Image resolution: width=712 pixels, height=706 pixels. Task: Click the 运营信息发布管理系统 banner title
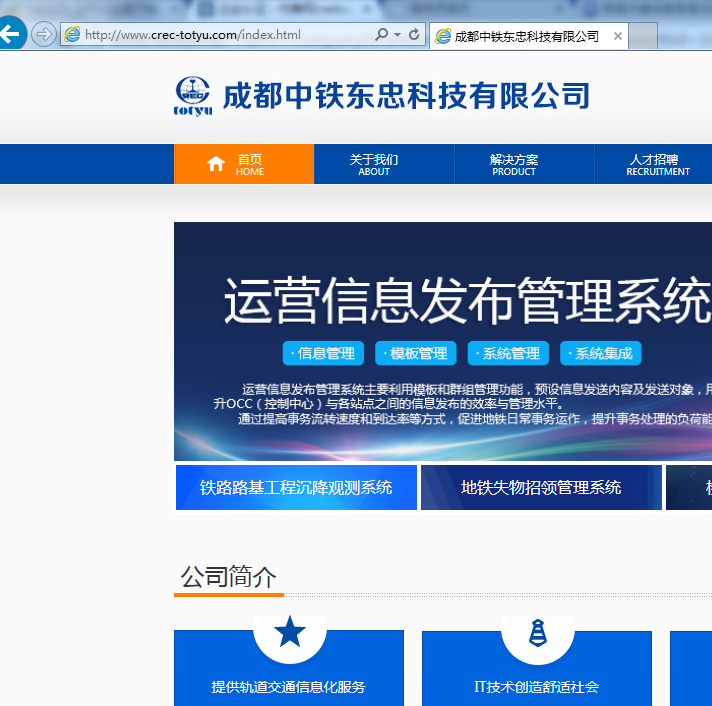(467, 300)
